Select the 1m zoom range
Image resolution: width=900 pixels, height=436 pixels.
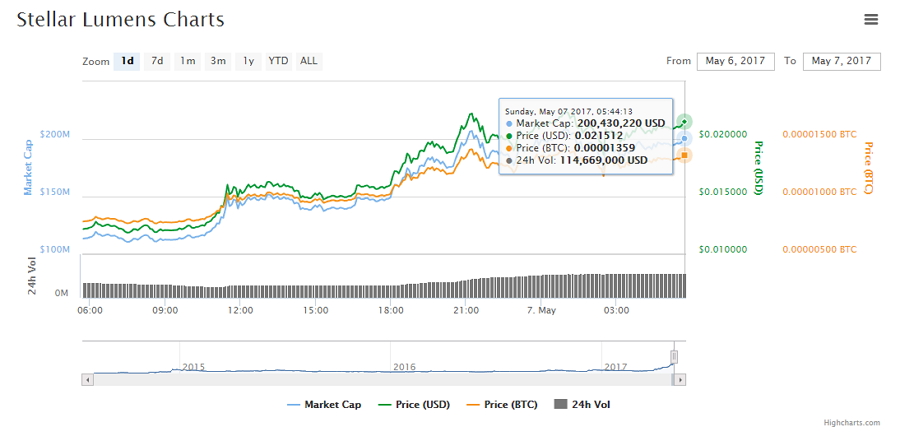tap(188, 61)
